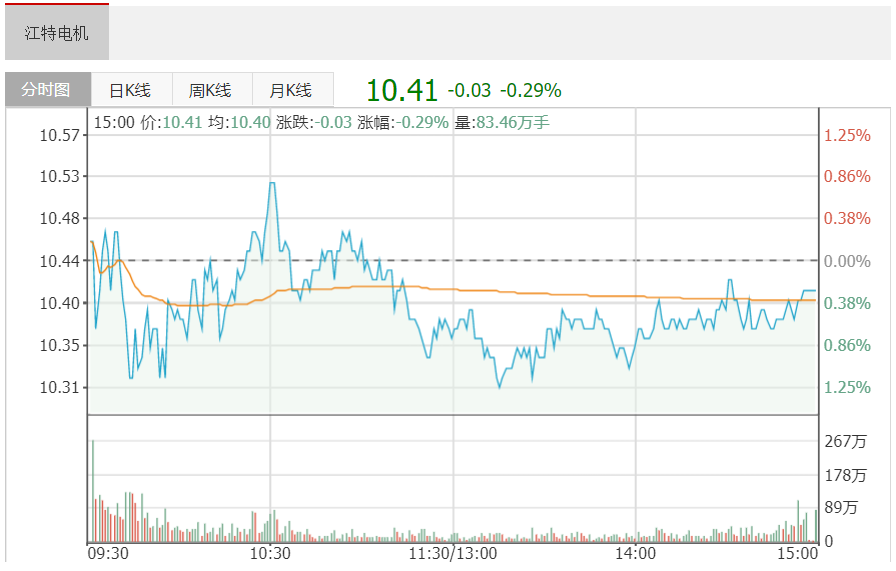Click the 14:00 time axis label
The width and height of the screenshot is (896, 571).
pos(635,553)
